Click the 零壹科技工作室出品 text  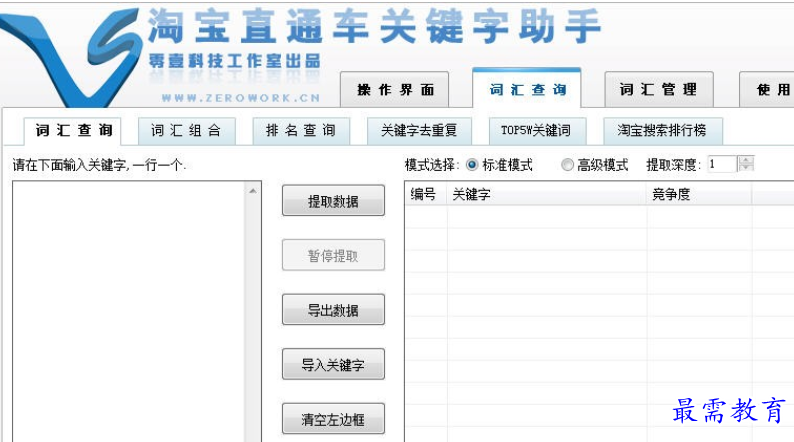(234, 61)
